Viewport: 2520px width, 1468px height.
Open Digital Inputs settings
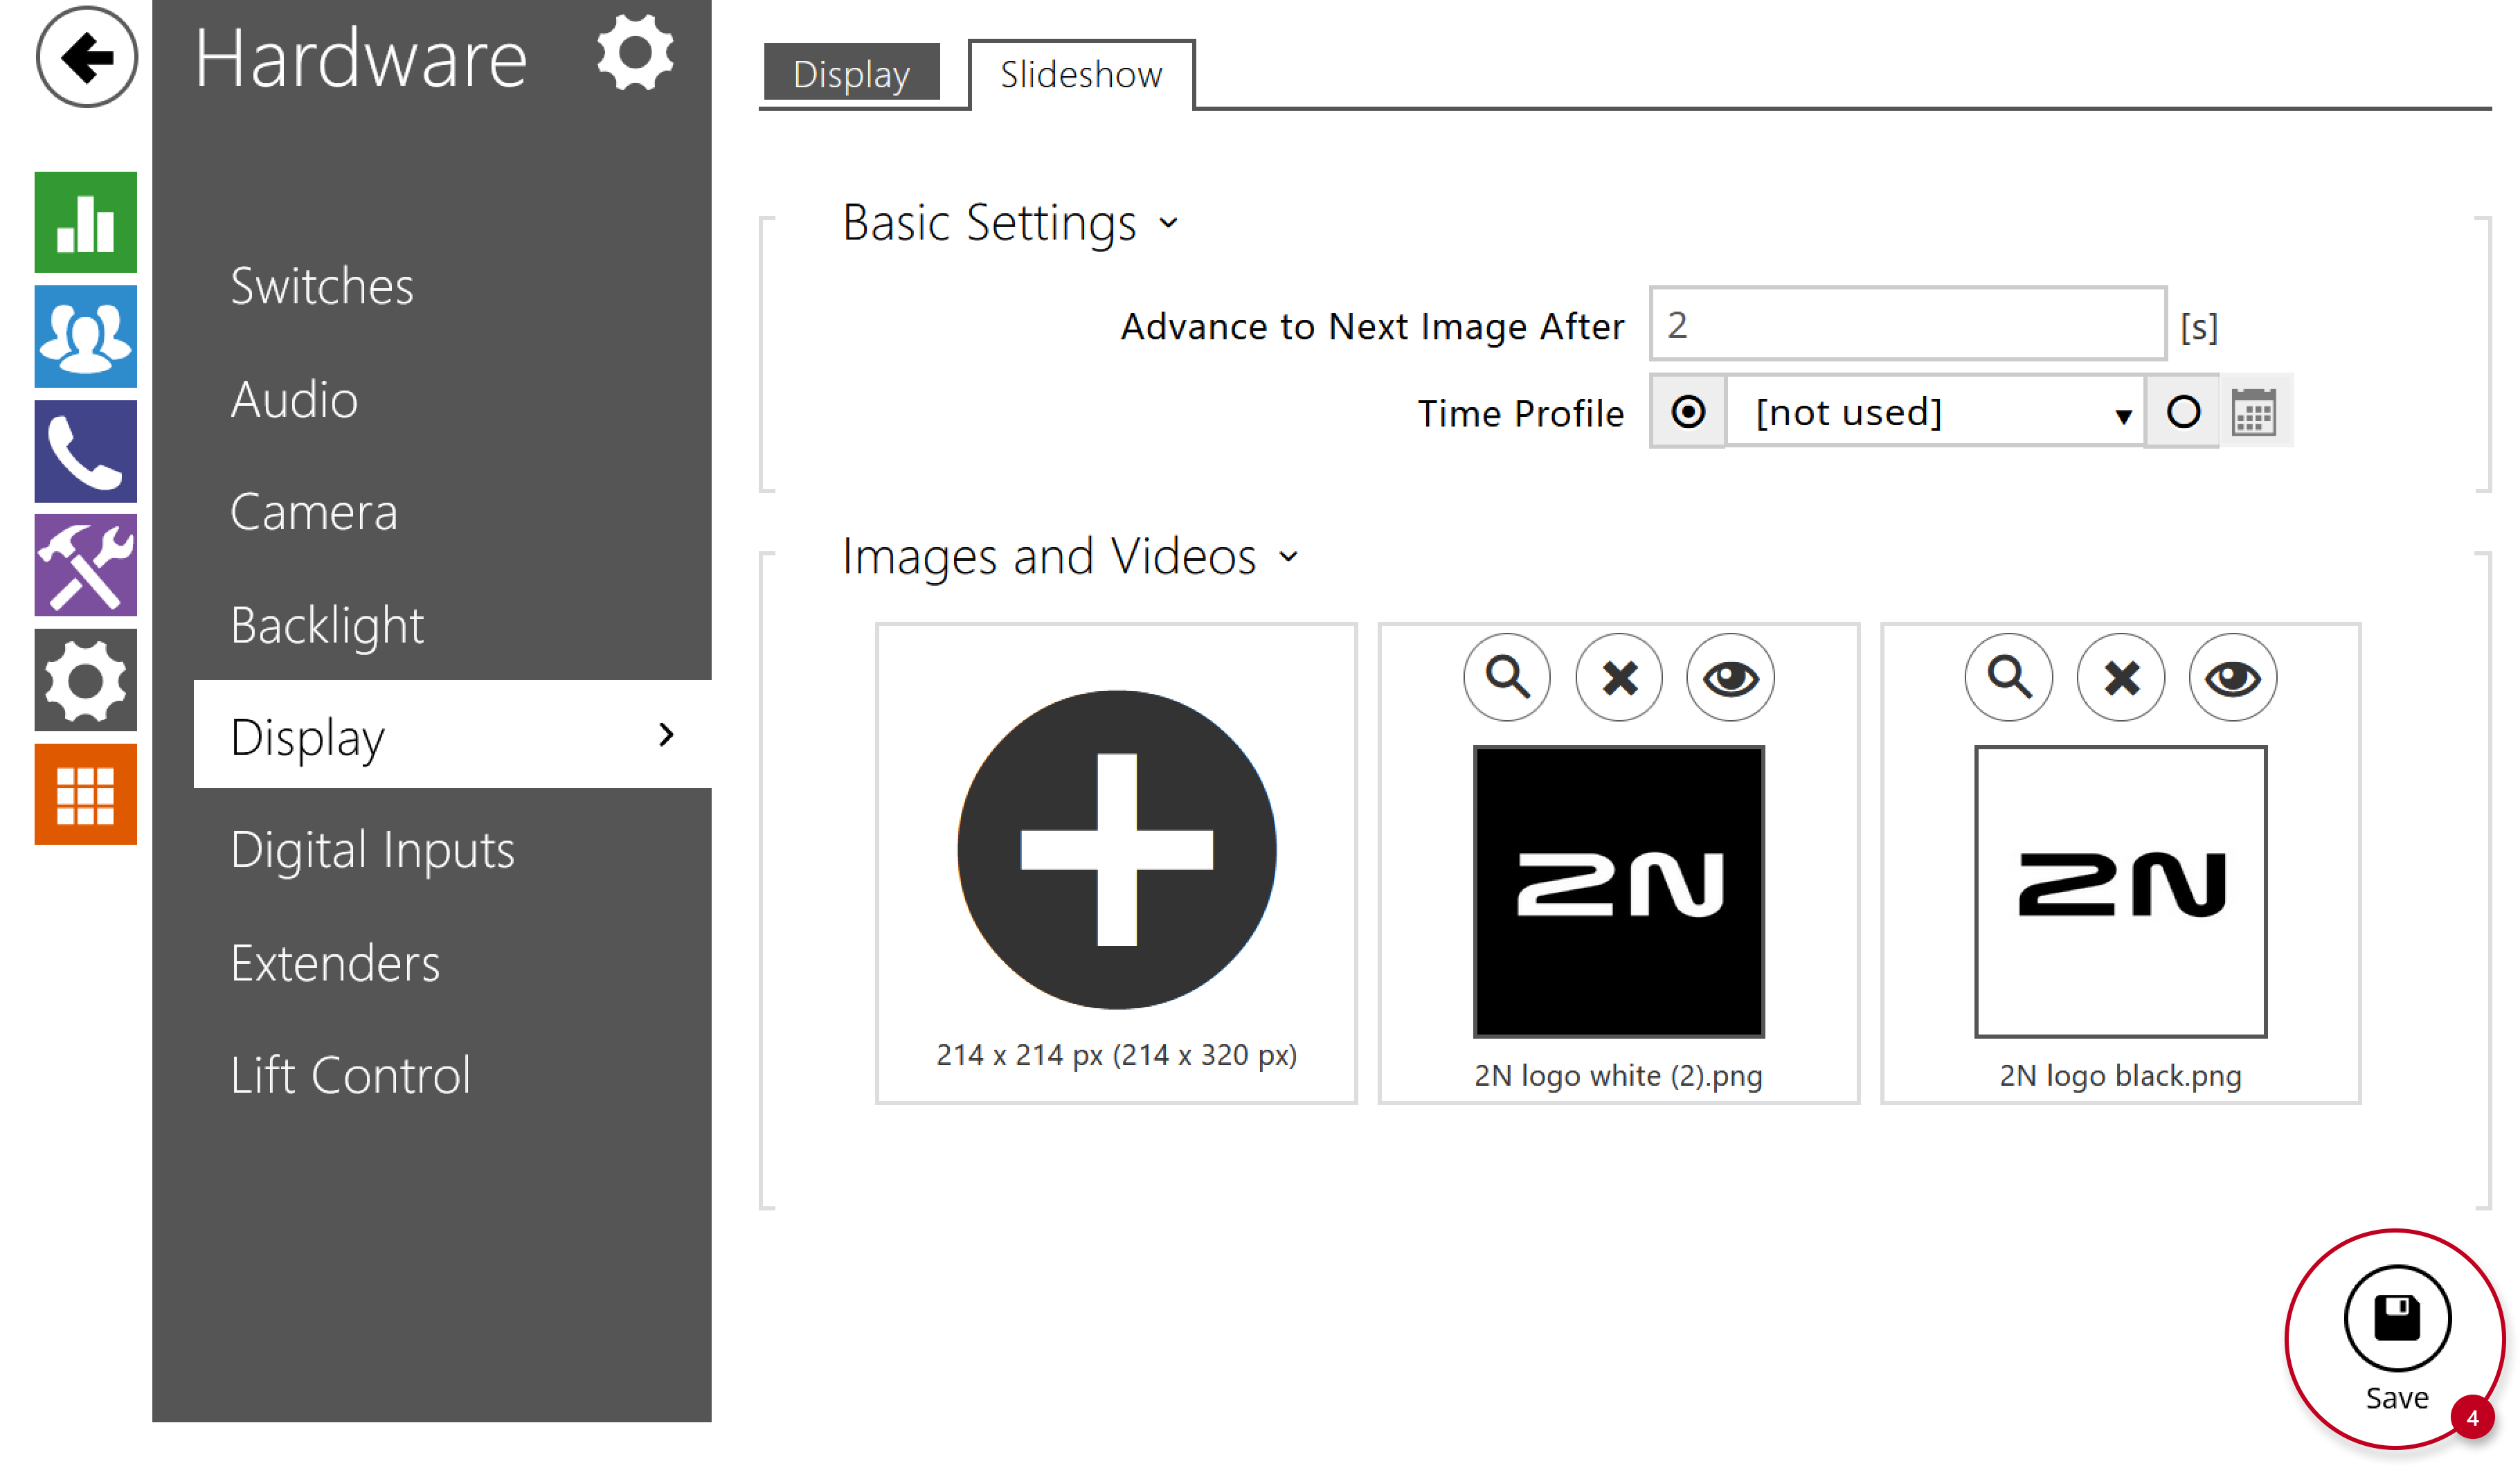click(372, 851)
